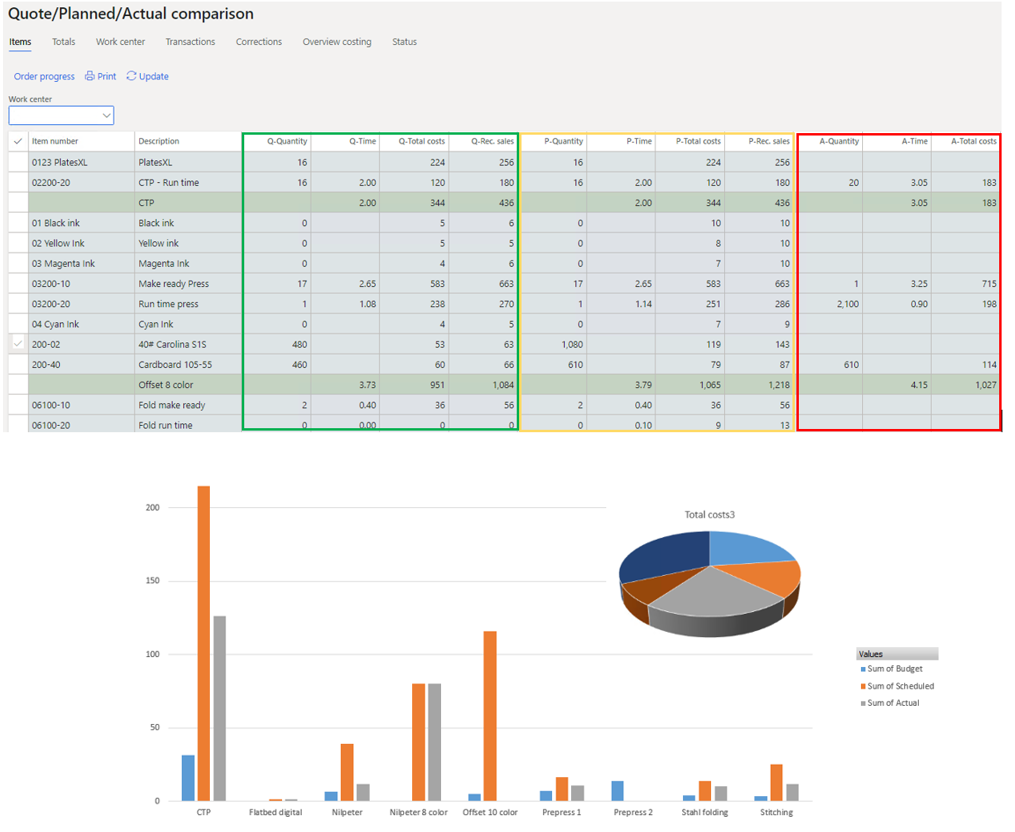Click the tall orange CTP bar in the chart
Viewport: 1015px width, 832px height.
(203, 640)
